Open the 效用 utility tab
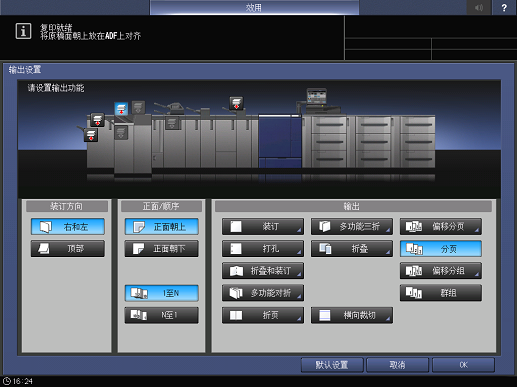Image resolution: width=517 pixels, height=387 pixels. point(254,7)
